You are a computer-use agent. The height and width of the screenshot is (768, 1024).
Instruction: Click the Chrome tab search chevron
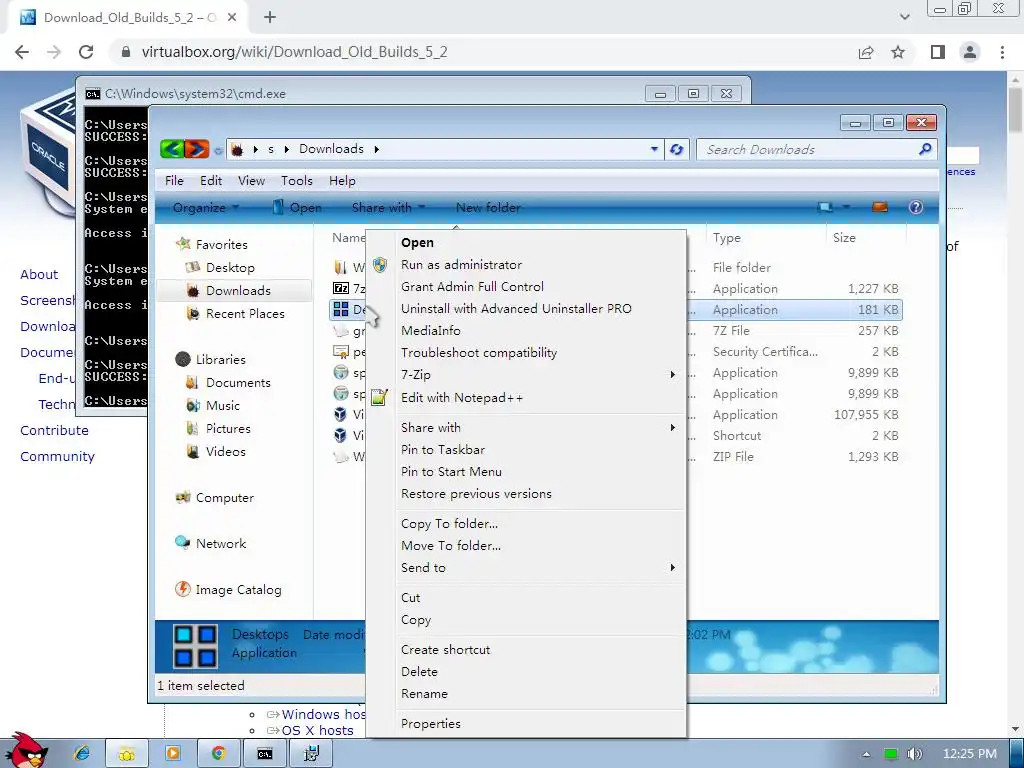[x=904, y=18]
